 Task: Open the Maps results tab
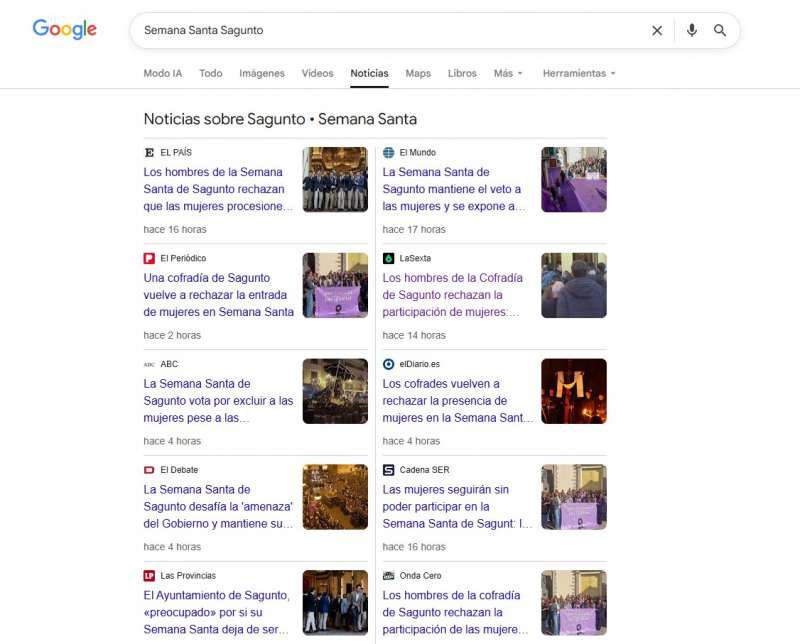pos(418,73)
